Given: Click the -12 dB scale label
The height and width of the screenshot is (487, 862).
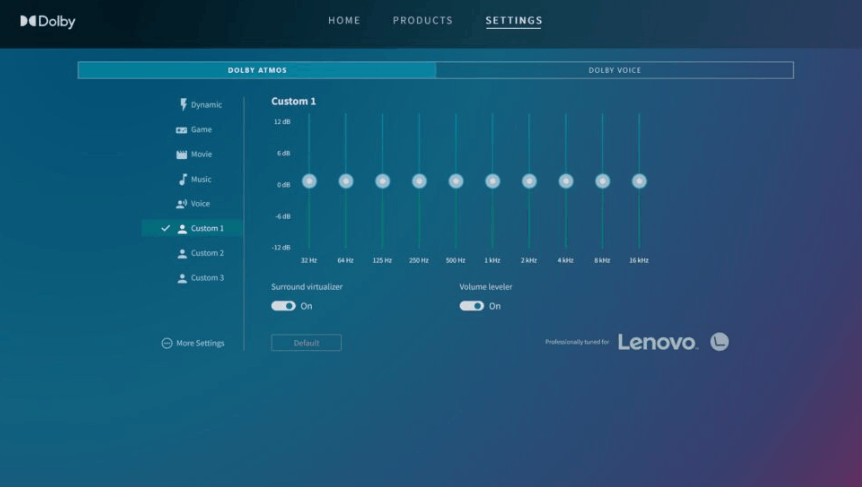Looking at the screenshot, I should pos(281,247).
